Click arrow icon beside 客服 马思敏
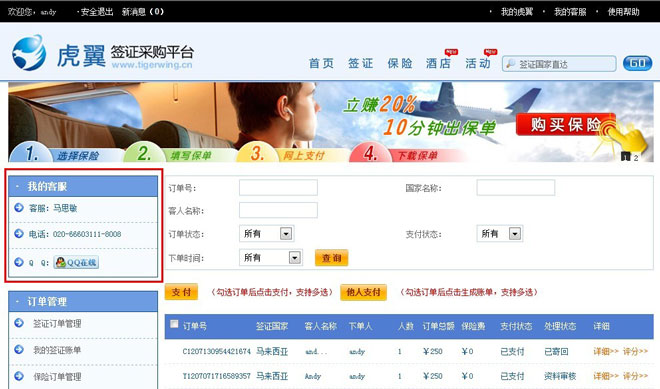 pos(19,208)
